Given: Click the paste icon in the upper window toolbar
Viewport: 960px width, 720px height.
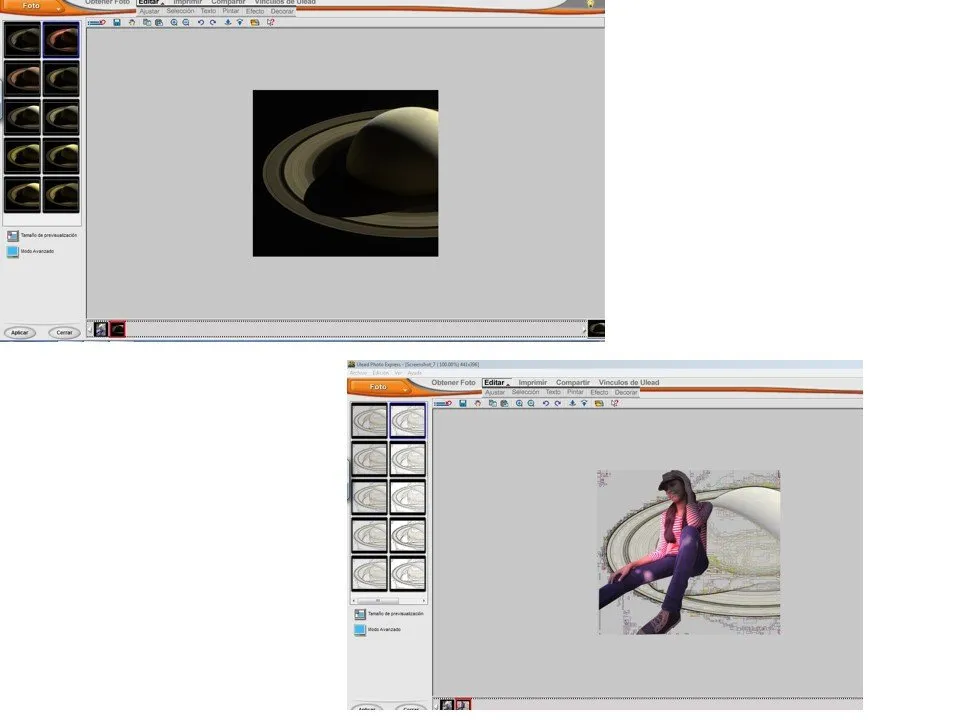Looking at the screenshot, I should pos(159,23).
